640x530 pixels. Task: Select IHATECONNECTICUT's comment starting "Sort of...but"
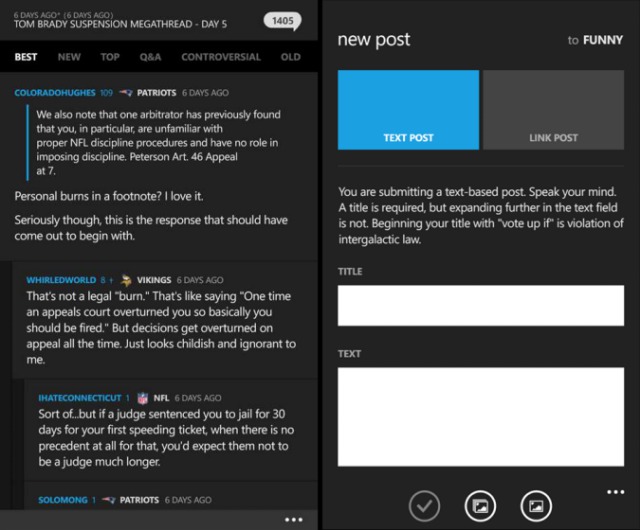(x=166, y=438)
